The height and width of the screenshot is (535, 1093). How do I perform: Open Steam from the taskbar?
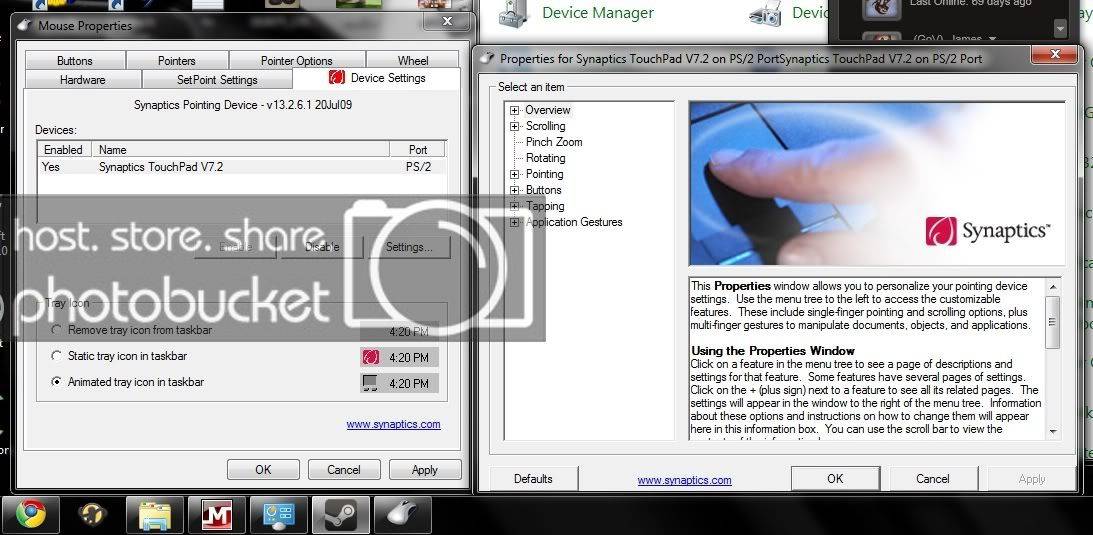[x=341, y=515]
